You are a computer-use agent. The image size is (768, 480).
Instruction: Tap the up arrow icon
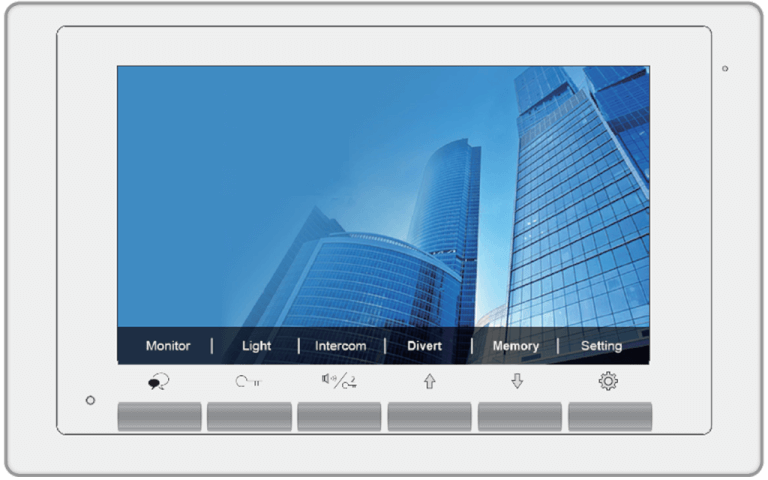pos(430,381)
